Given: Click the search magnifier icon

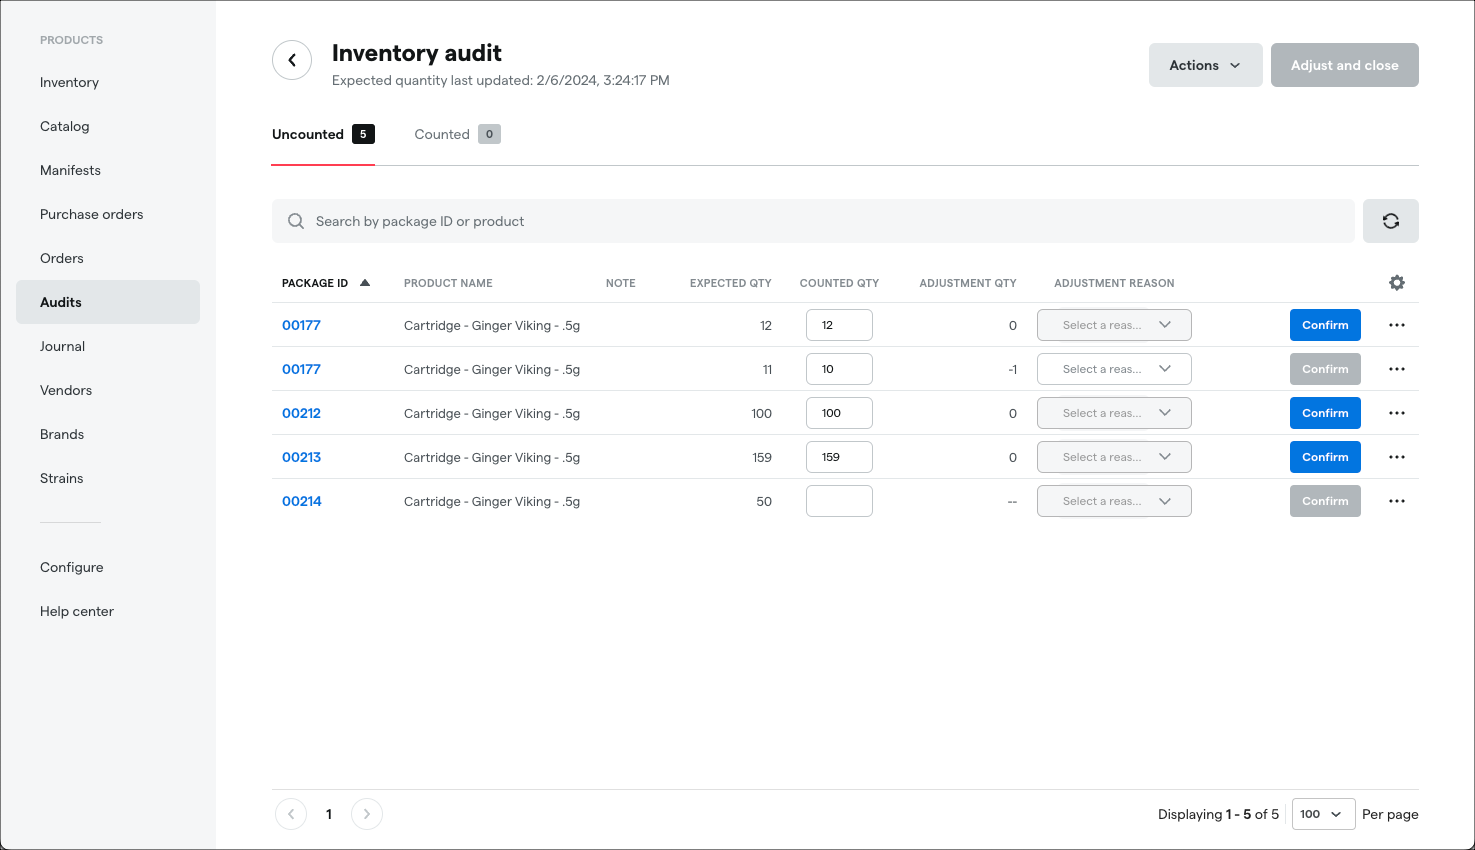Looking at the screenshot, I should [x=296, y=221].
